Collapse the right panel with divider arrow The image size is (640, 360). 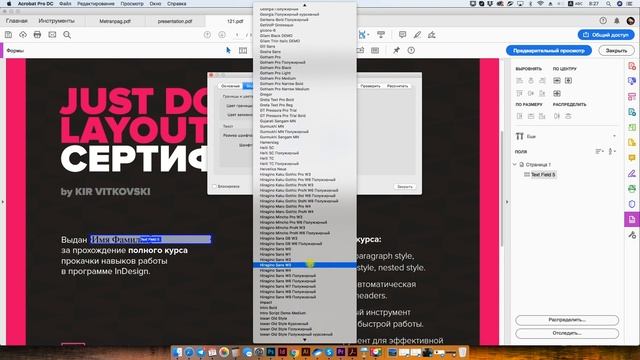coord(507,202)
